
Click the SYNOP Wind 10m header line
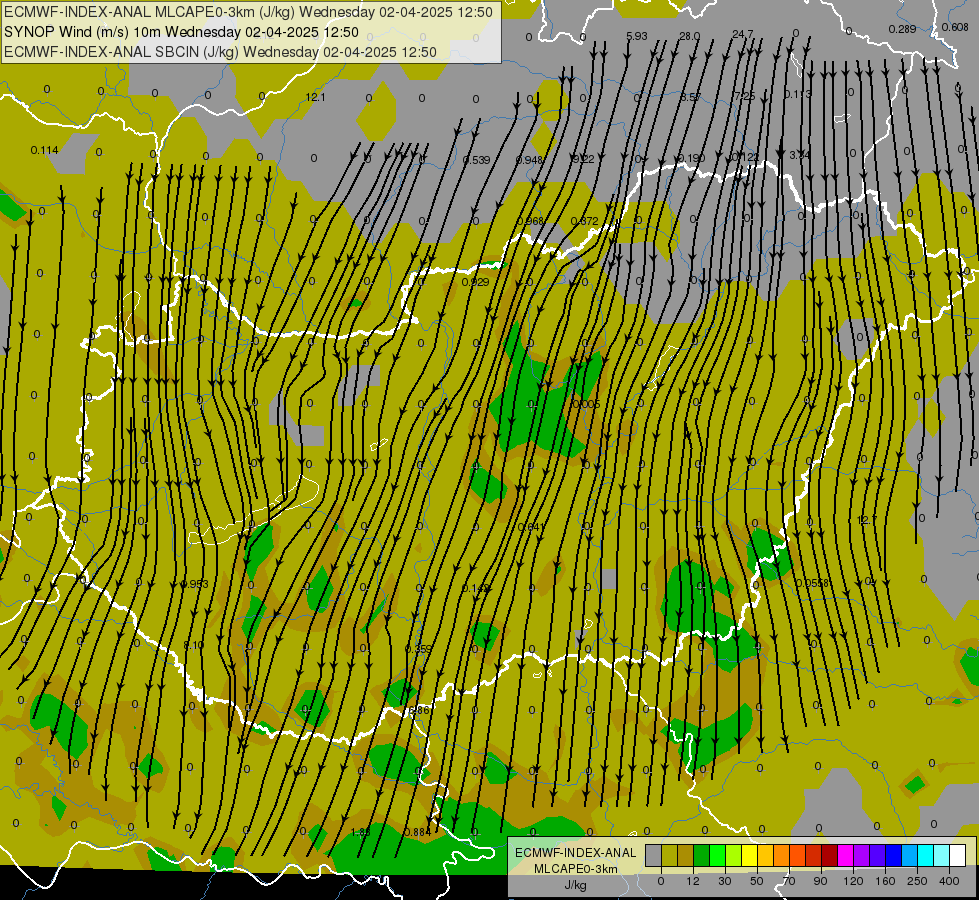(x=181, y=32)
